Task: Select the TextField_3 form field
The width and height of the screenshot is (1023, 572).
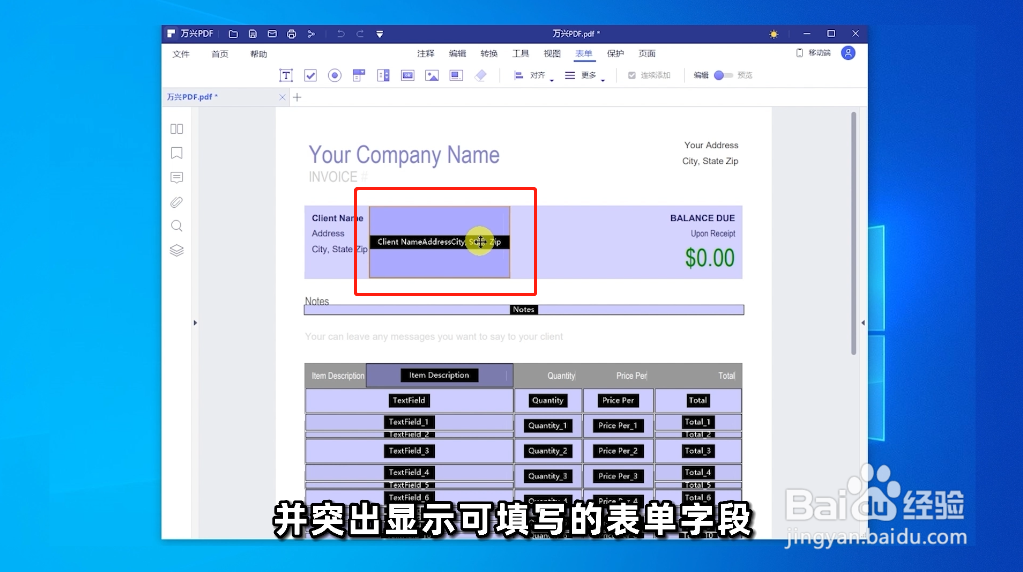Action: click(409, 451)
